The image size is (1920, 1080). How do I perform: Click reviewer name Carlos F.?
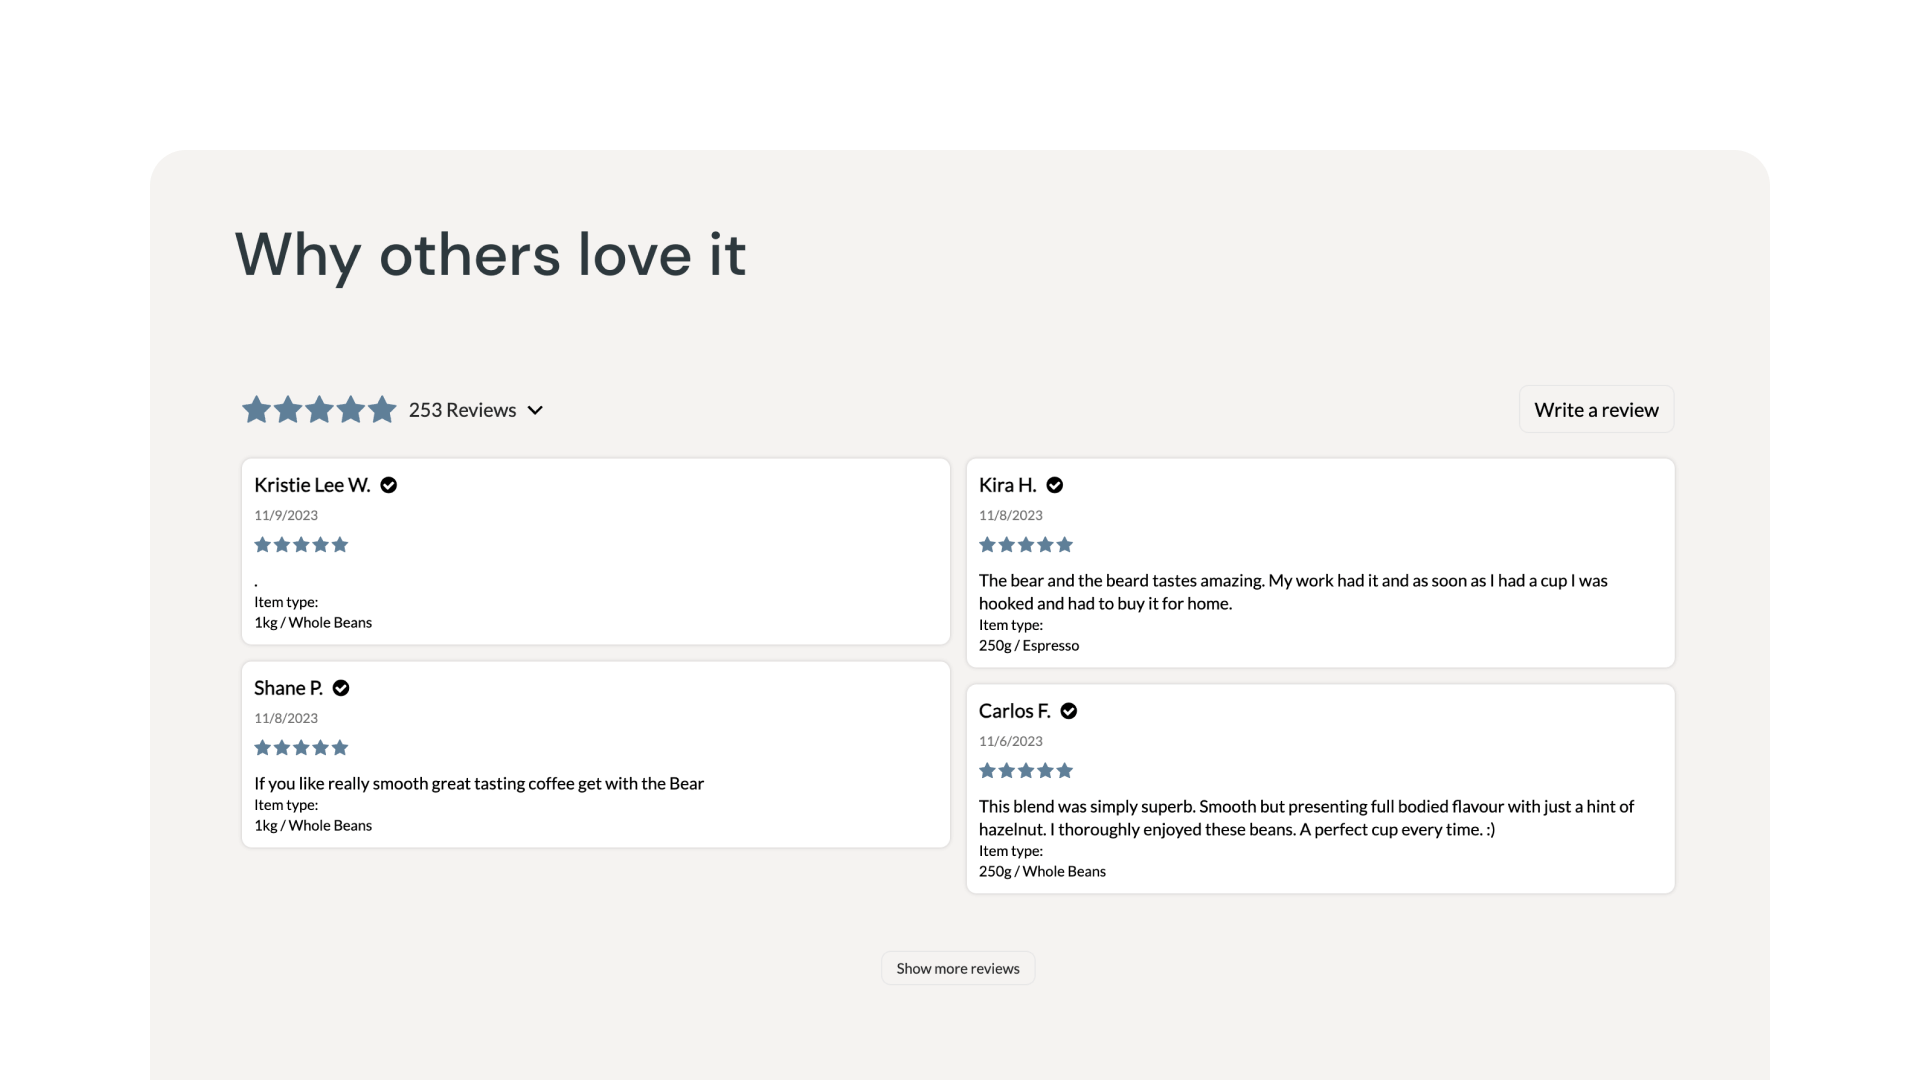point(1014,711)
